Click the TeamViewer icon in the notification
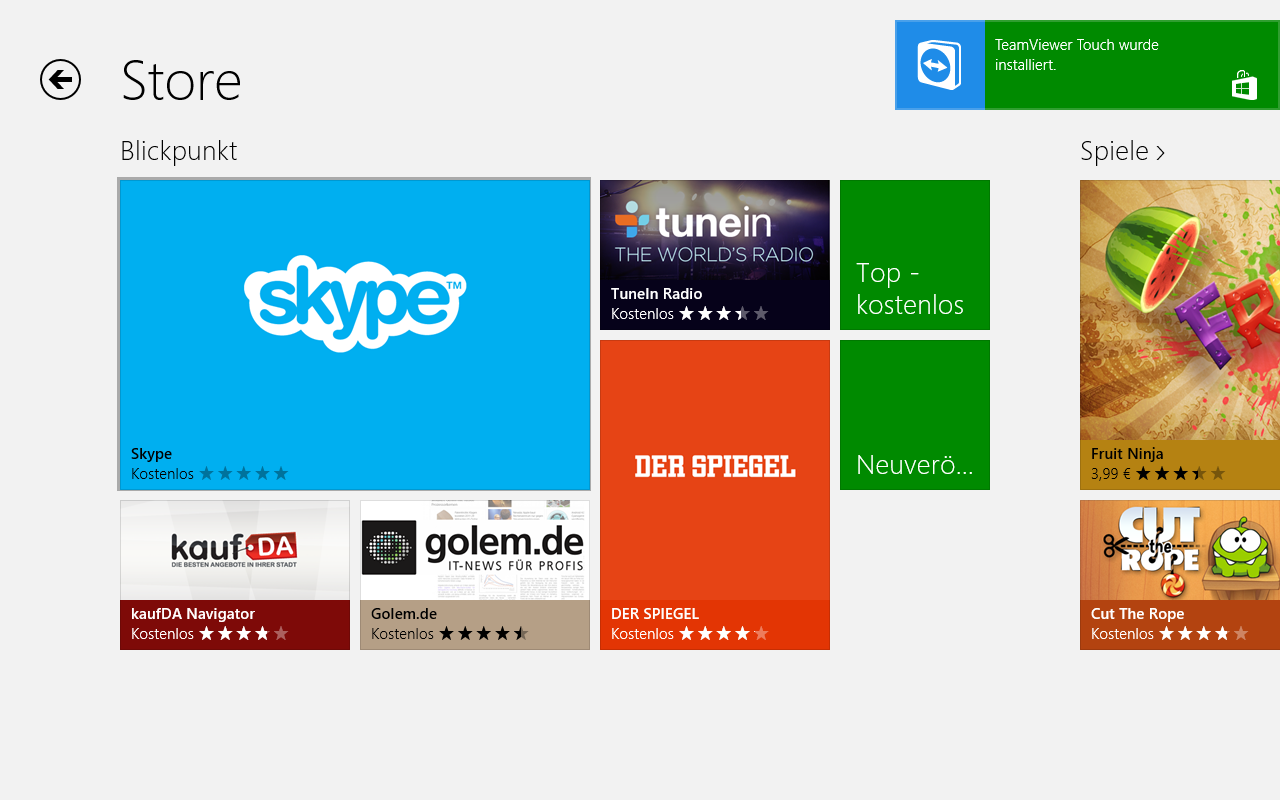1280x800 pixels. [940, 65]
